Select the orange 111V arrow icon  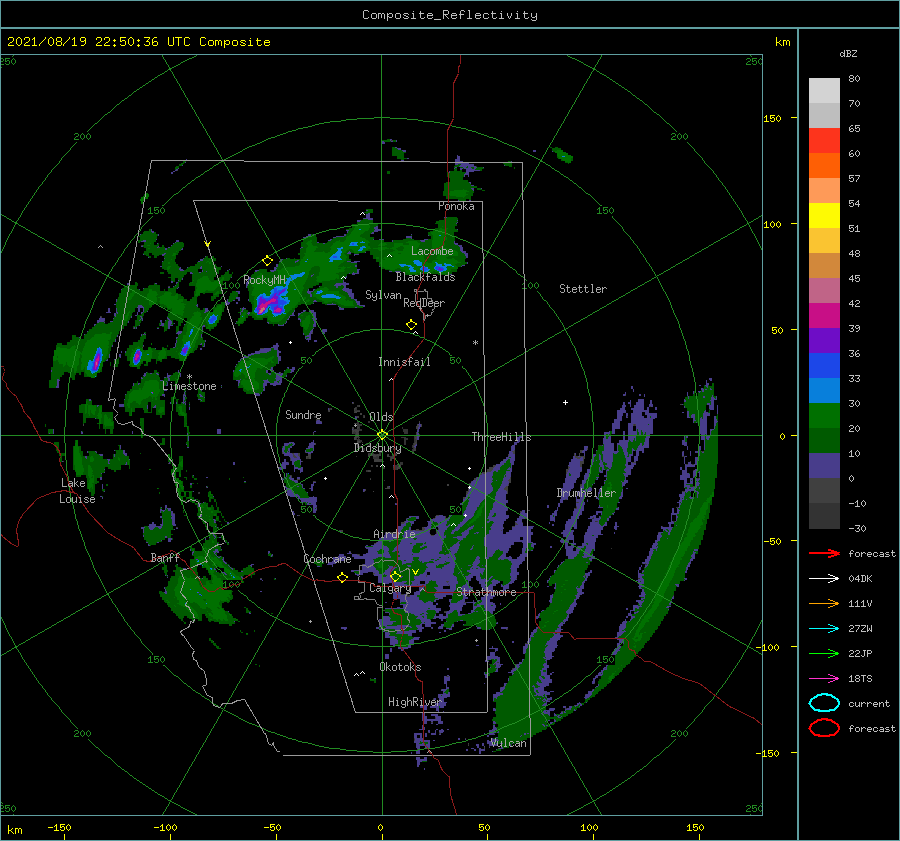pyautogui.click(x=824, y=603)
